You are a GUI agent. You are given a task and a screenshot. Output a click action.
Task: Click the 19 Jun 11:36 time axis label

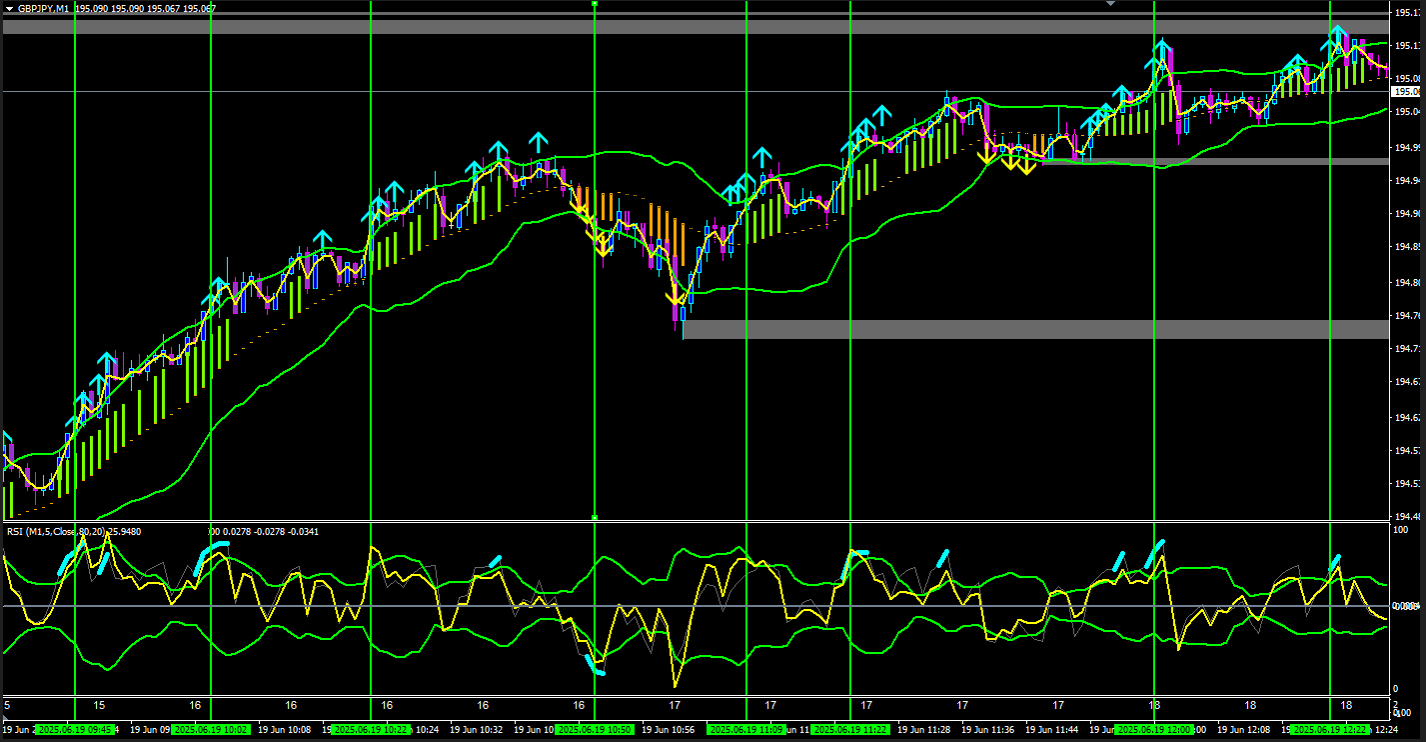(988, 730)
